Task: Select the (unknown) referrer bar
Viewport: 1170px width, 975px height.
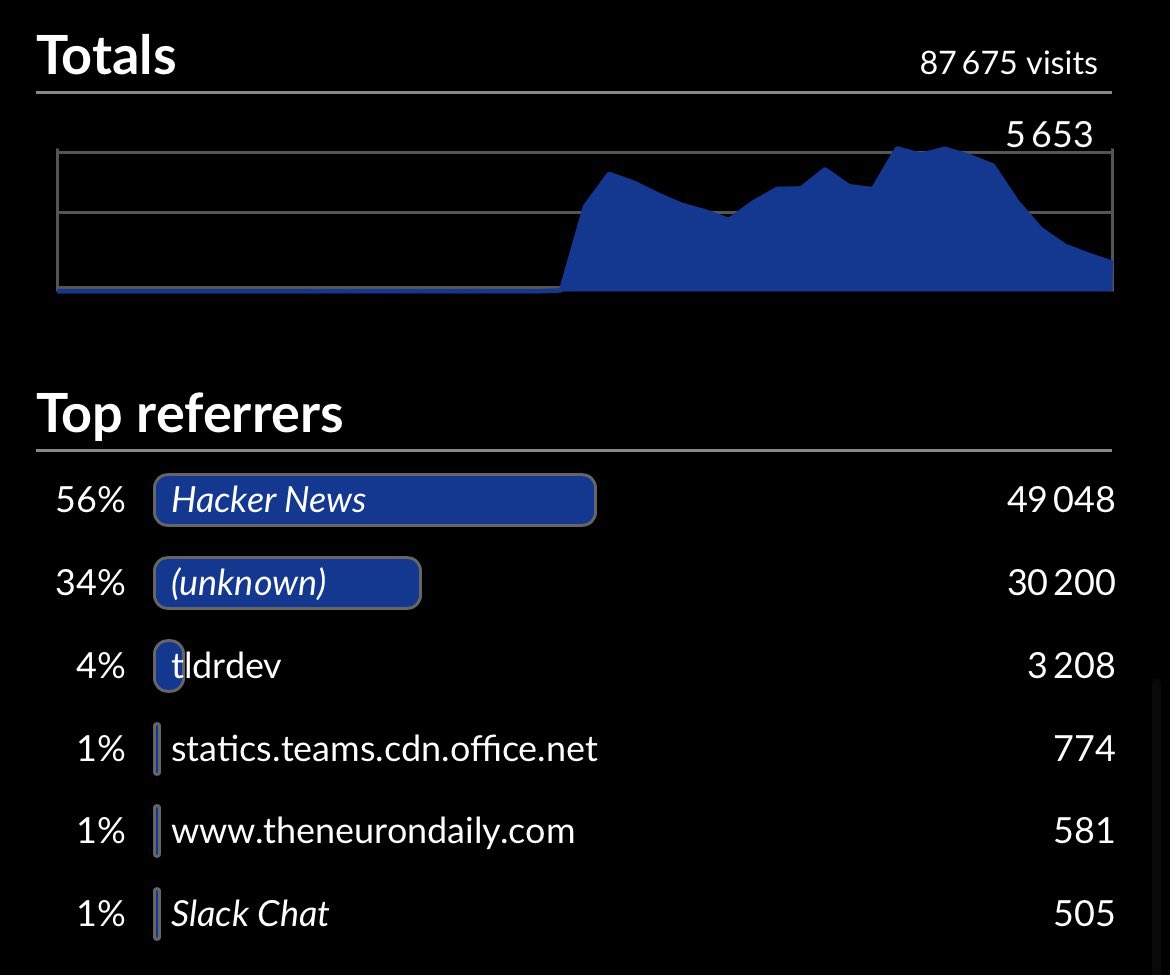Action: [x=287, y=583]
